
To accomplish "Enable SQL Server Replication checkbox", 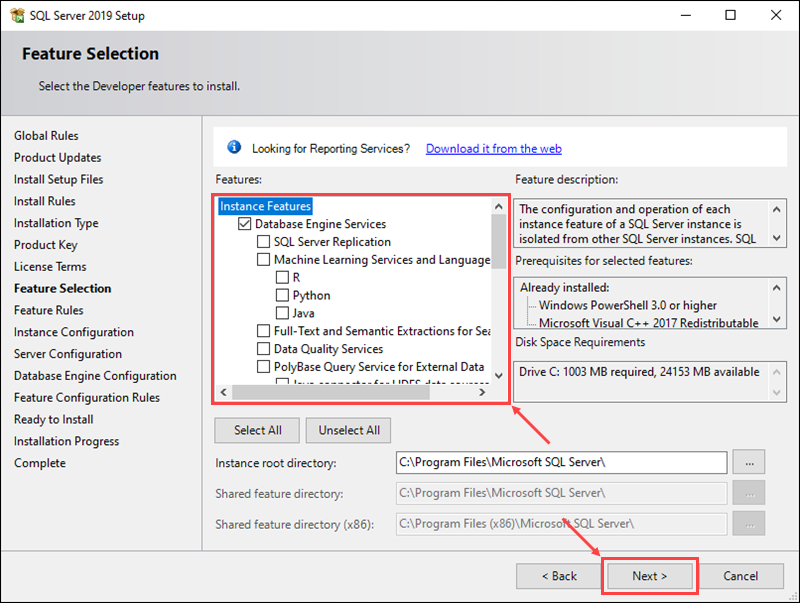I will 263,242.
